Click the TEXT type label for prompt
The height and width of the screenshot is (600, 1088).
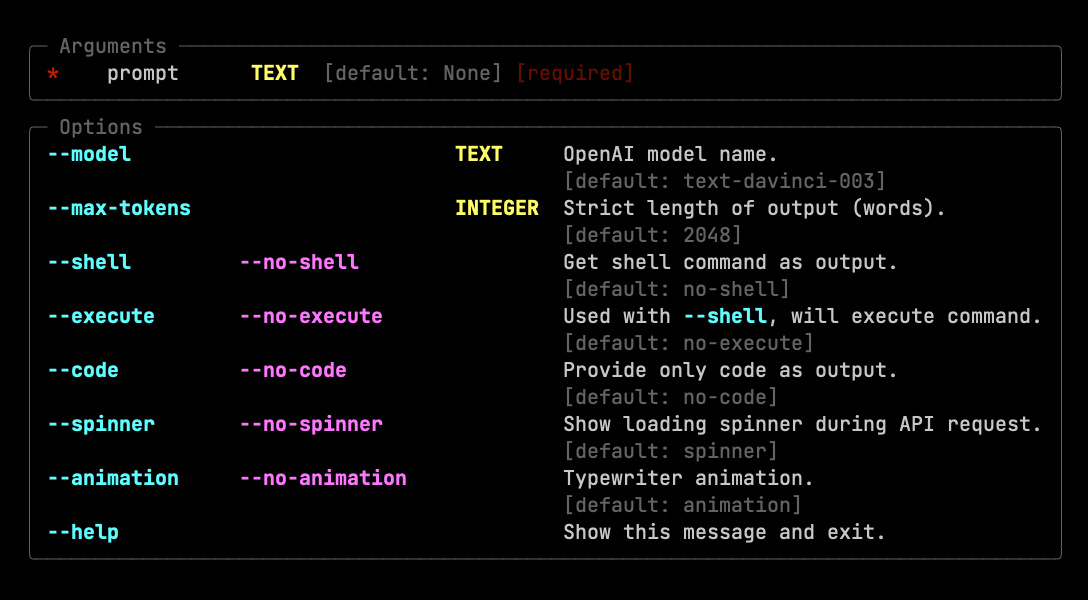(x=275, y=73)
